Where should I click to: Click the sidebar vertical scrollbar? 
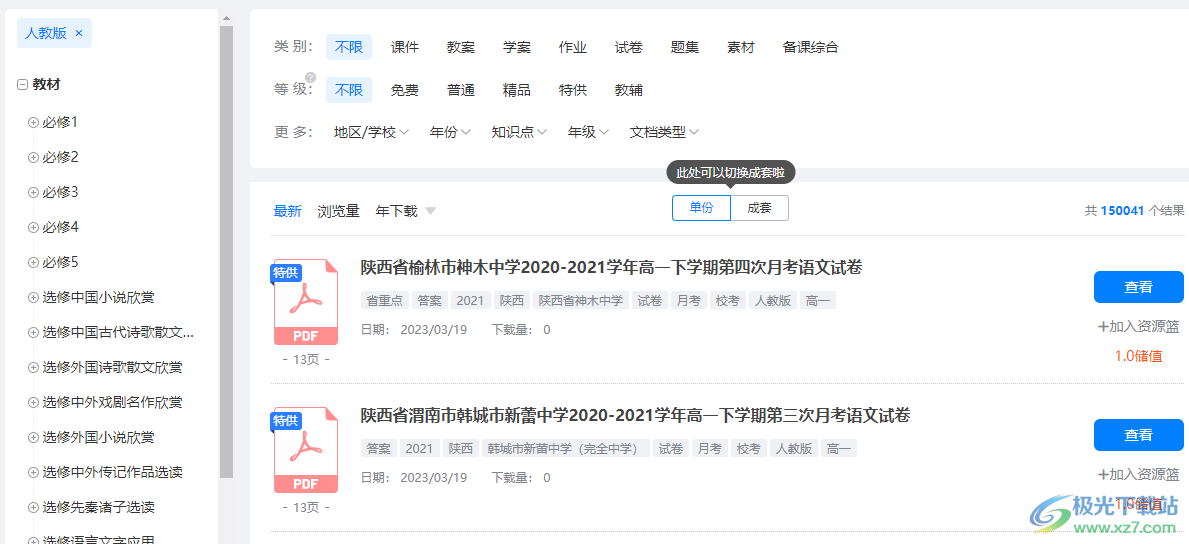coord(226,250)
